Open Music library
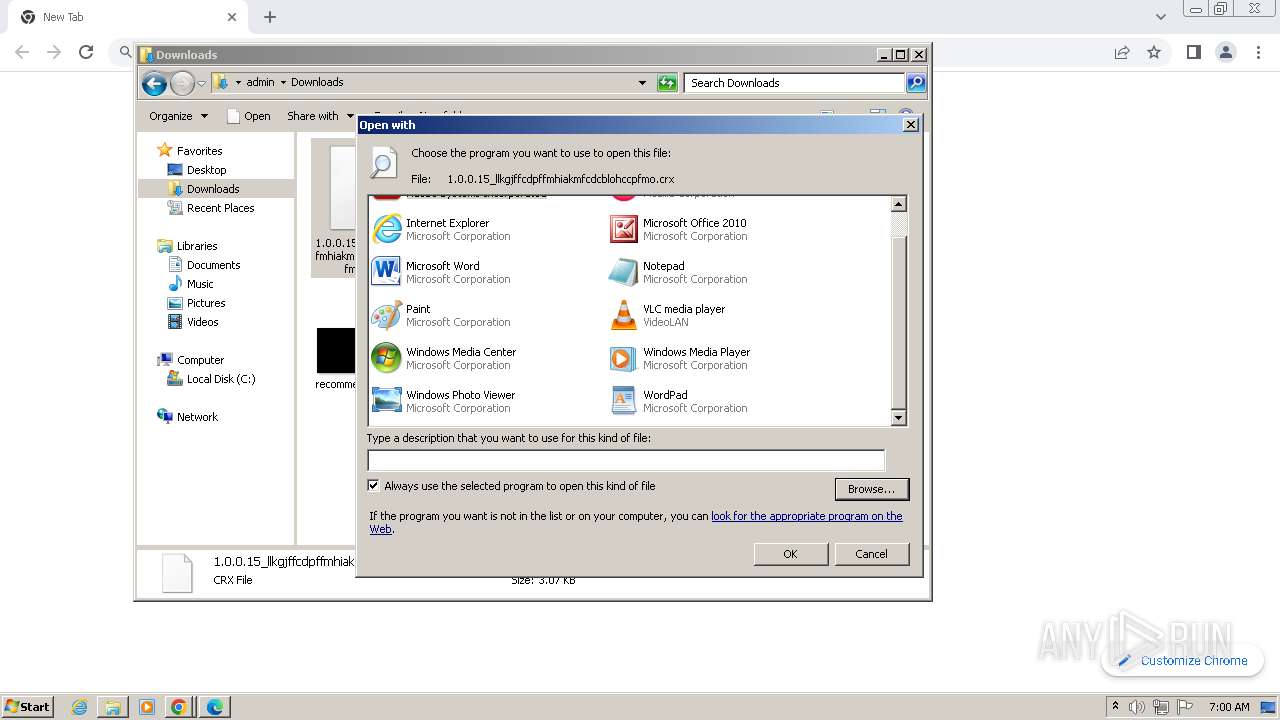 [x=200, y=284]
